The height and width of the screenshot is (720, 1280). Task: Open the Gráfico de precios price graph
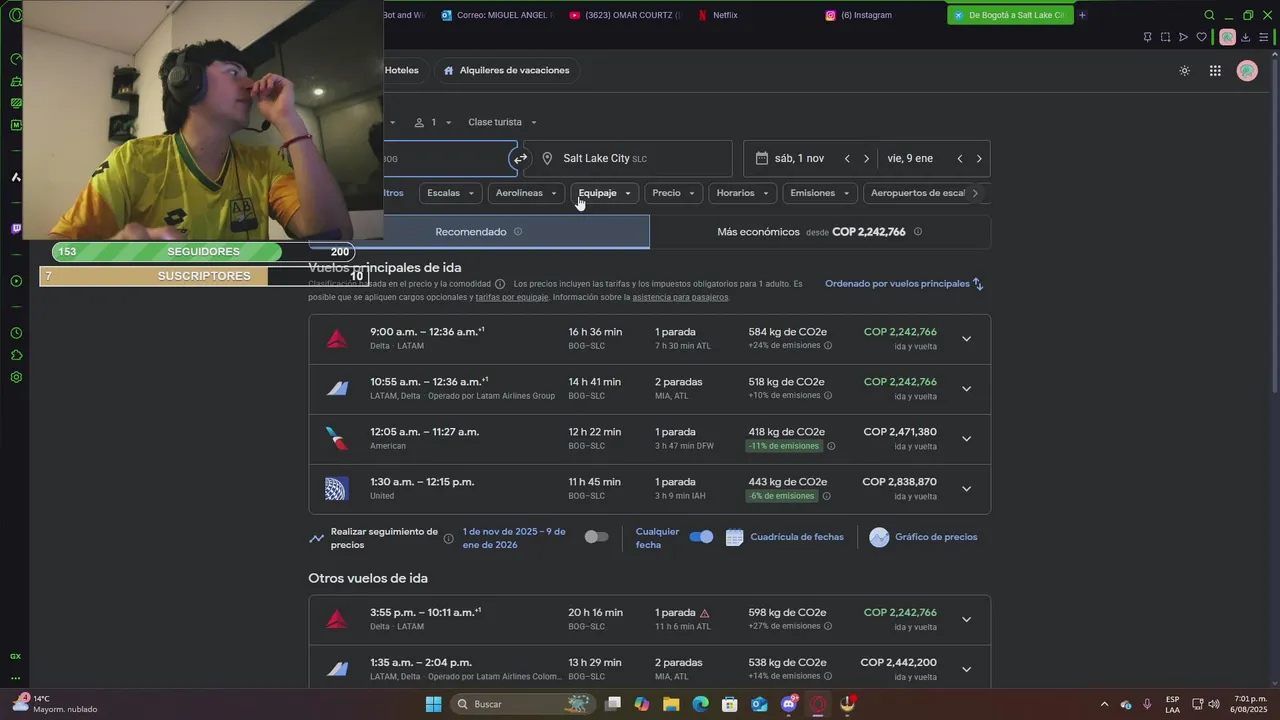(x=923, y=537)
